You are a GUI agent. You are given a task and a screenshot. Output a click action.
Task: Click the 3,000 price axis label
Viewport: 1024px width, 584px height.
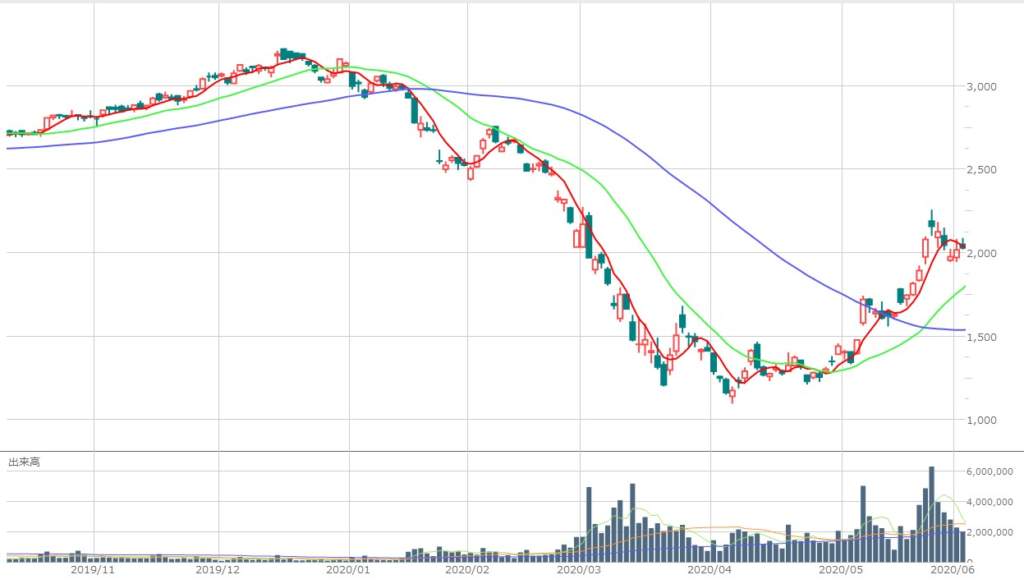(x=982, y=86)
